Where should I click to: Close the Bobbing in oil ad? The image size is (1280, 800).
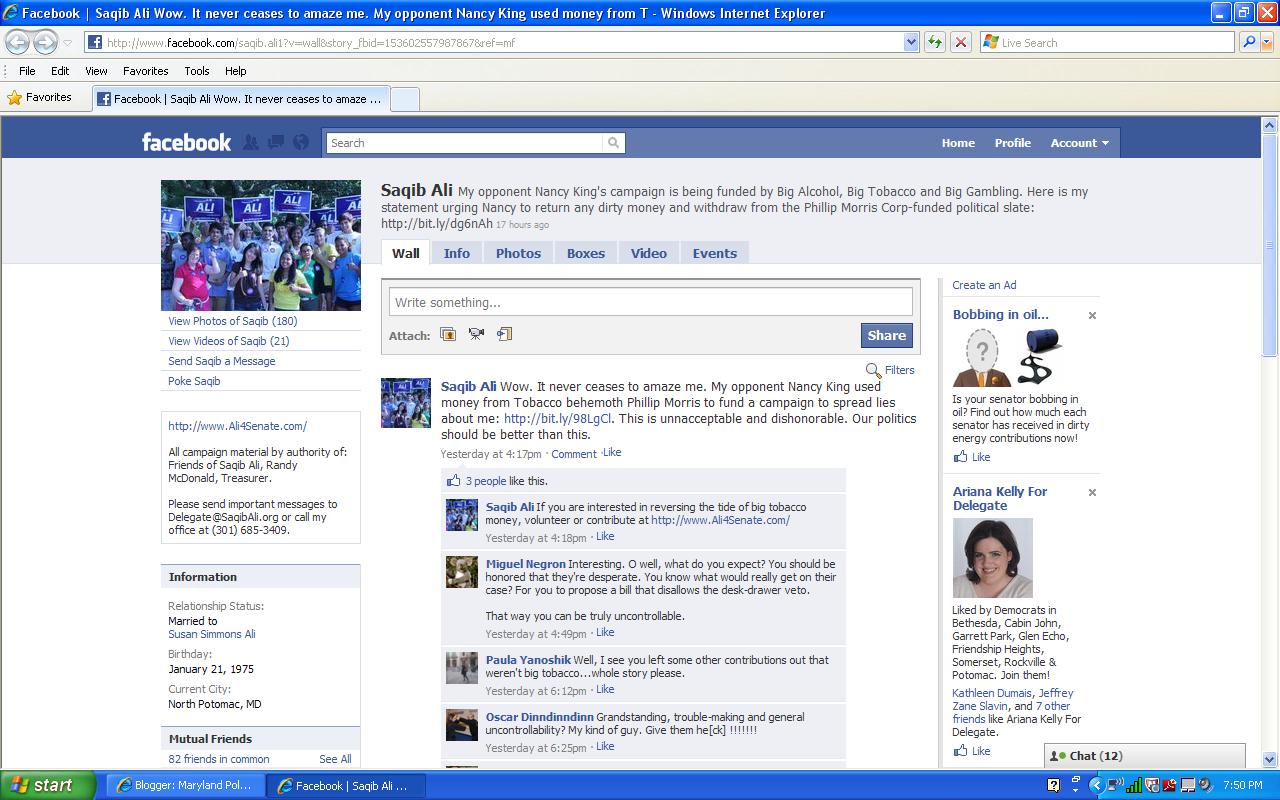tap(1092, 315)
